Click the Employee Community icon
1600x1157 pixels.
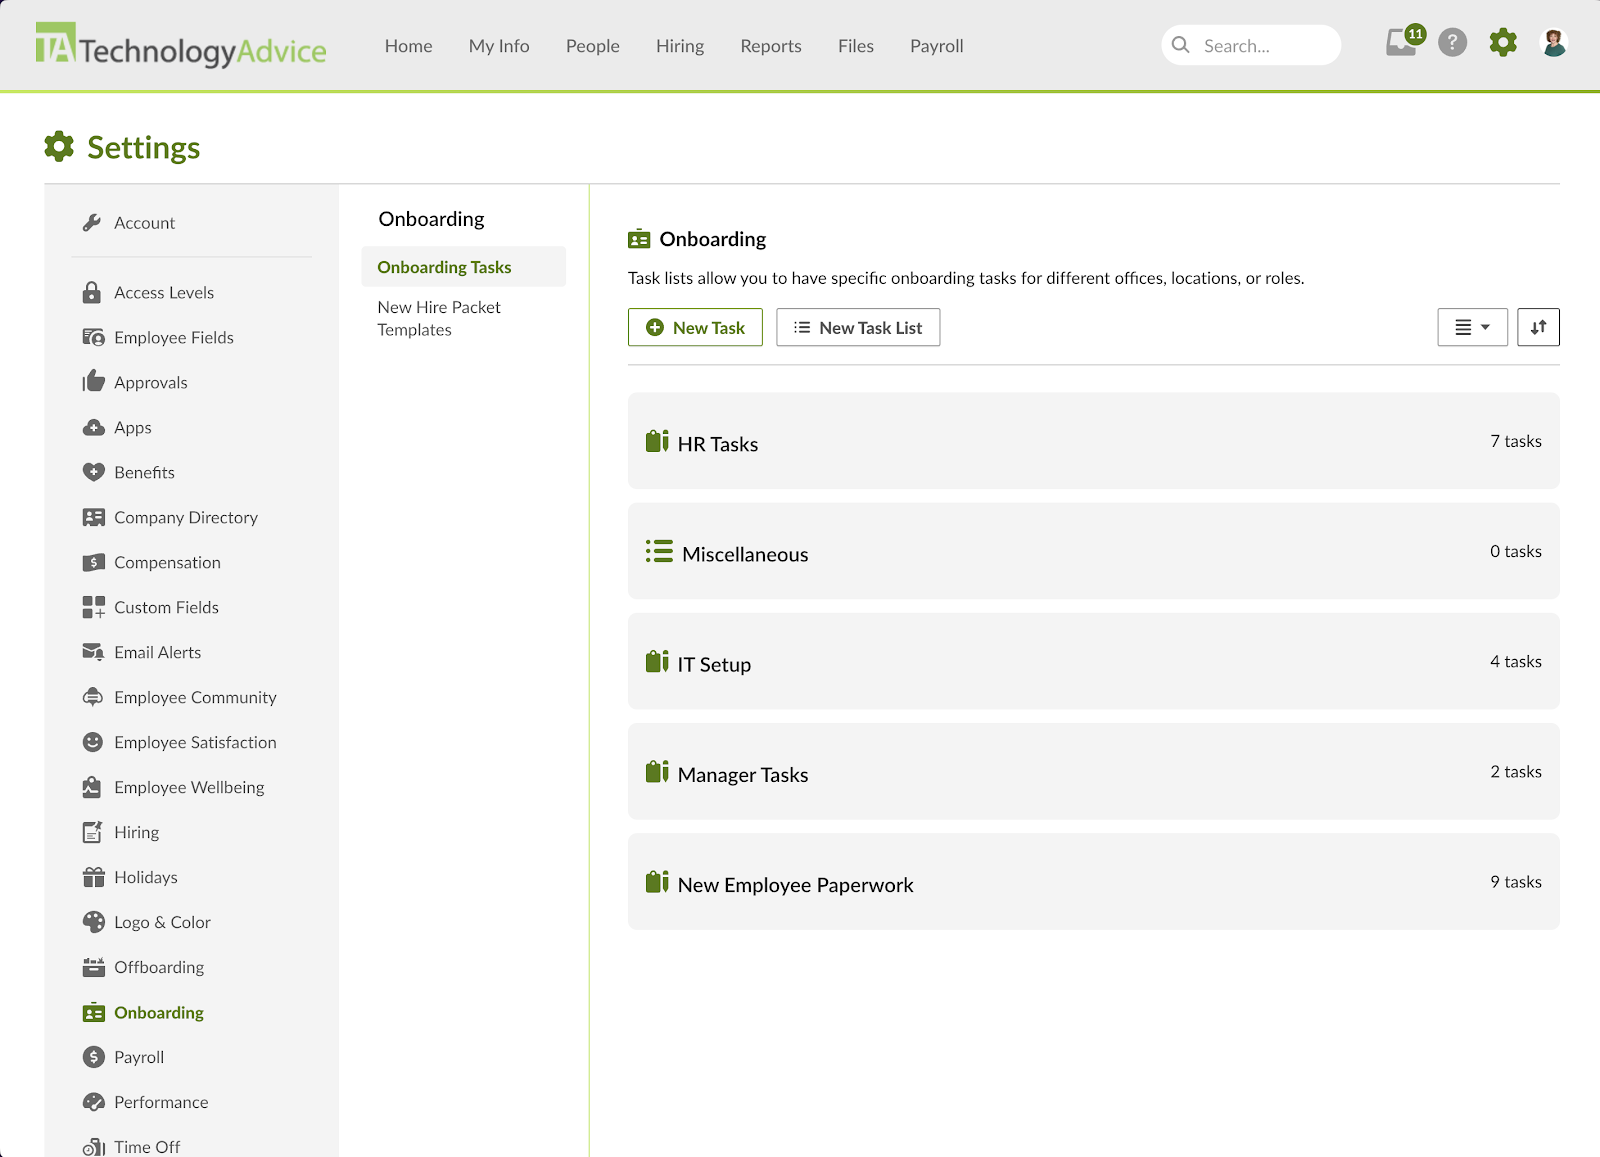point(93,697)
